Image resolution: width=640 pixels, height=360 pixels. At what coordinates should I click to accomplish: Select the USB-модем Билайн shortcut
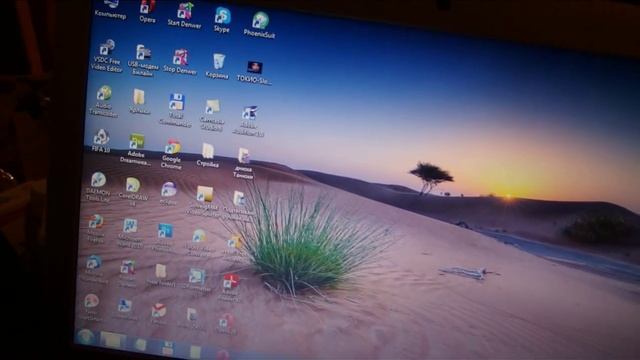click(x=143, y=60)
